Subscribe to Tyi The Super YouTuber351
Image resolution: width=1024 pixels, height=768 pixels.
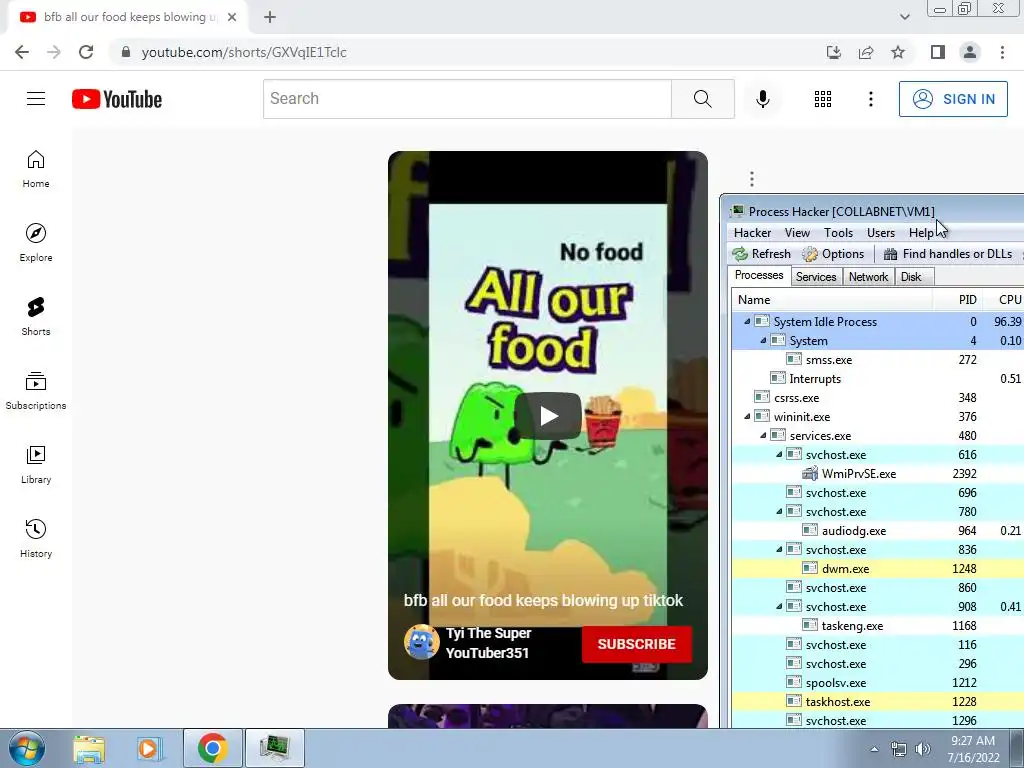(636, 644)
